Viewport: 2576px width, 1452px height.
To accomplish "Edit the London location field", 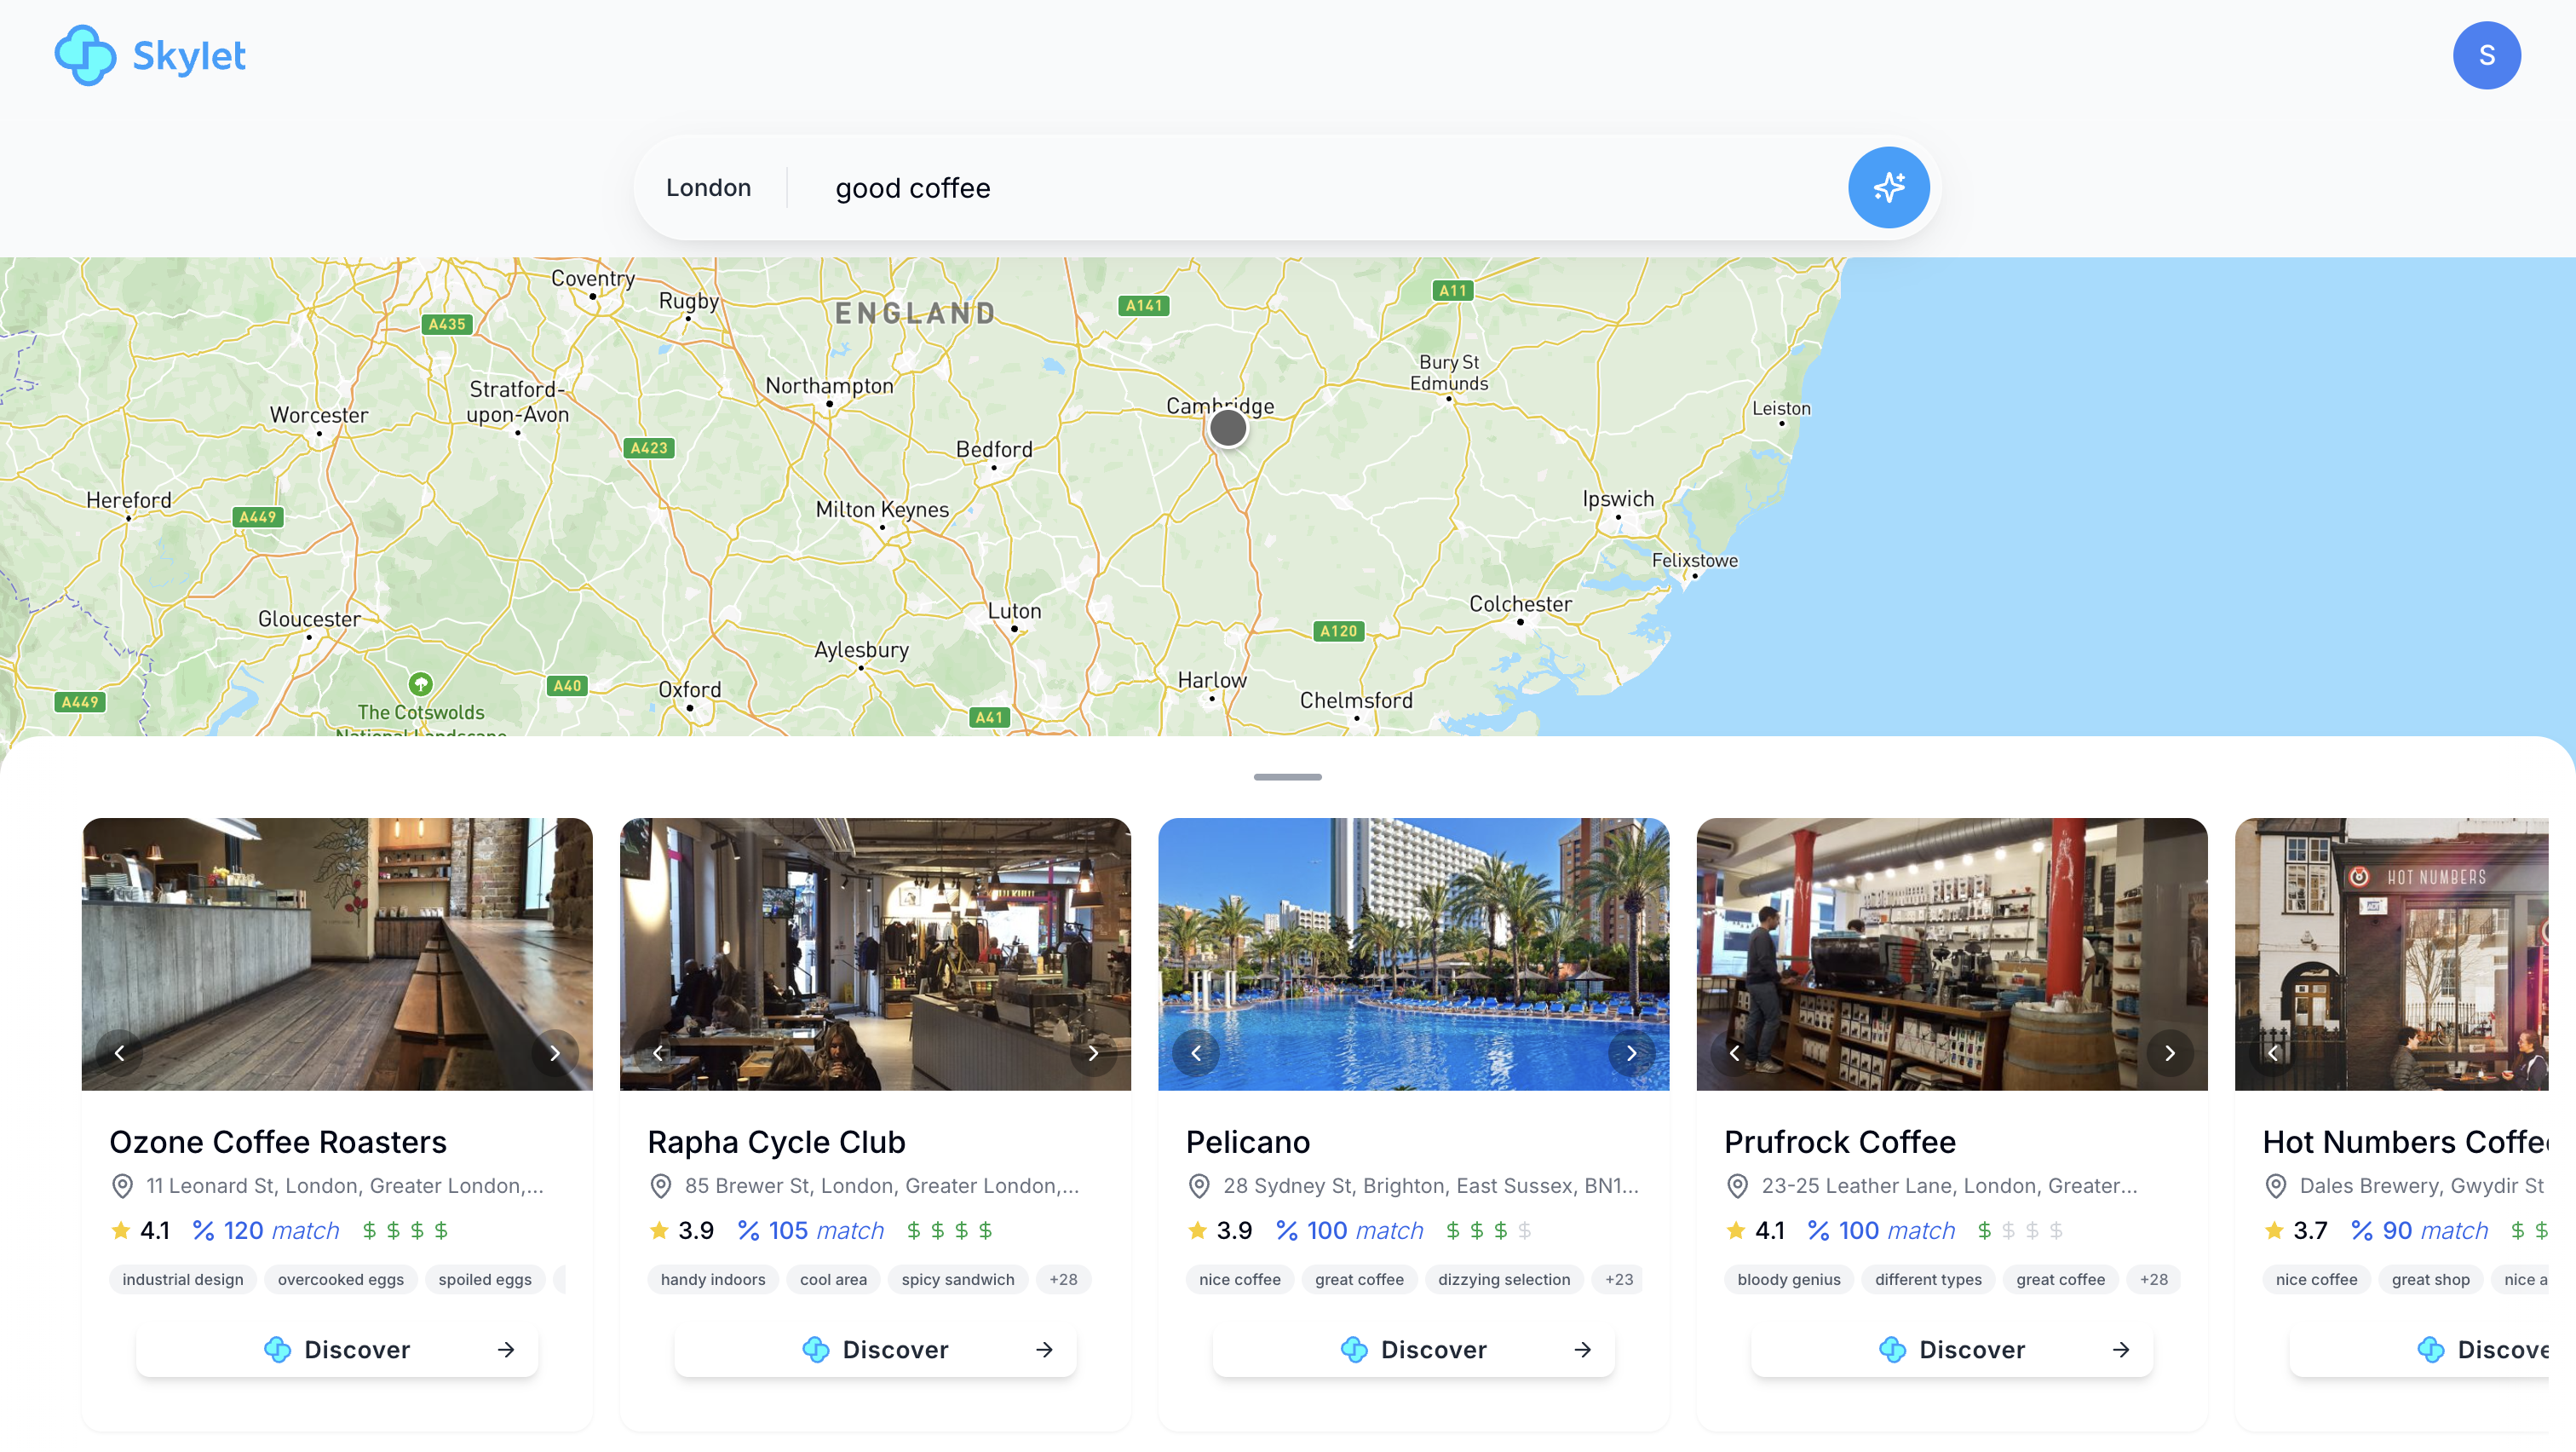I will [708, 188].
